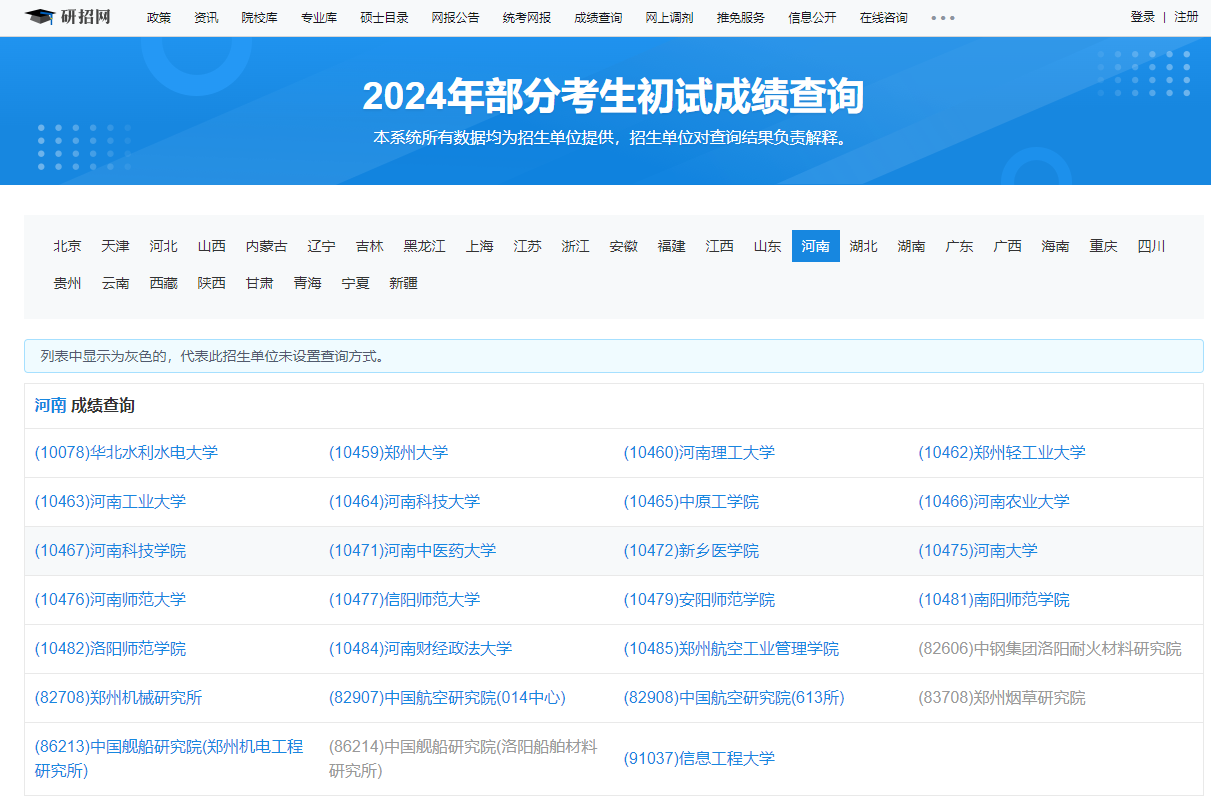1211x803 pixels.
Task: Open (10466)河南农业大学 link
Action: coord(994,501)
